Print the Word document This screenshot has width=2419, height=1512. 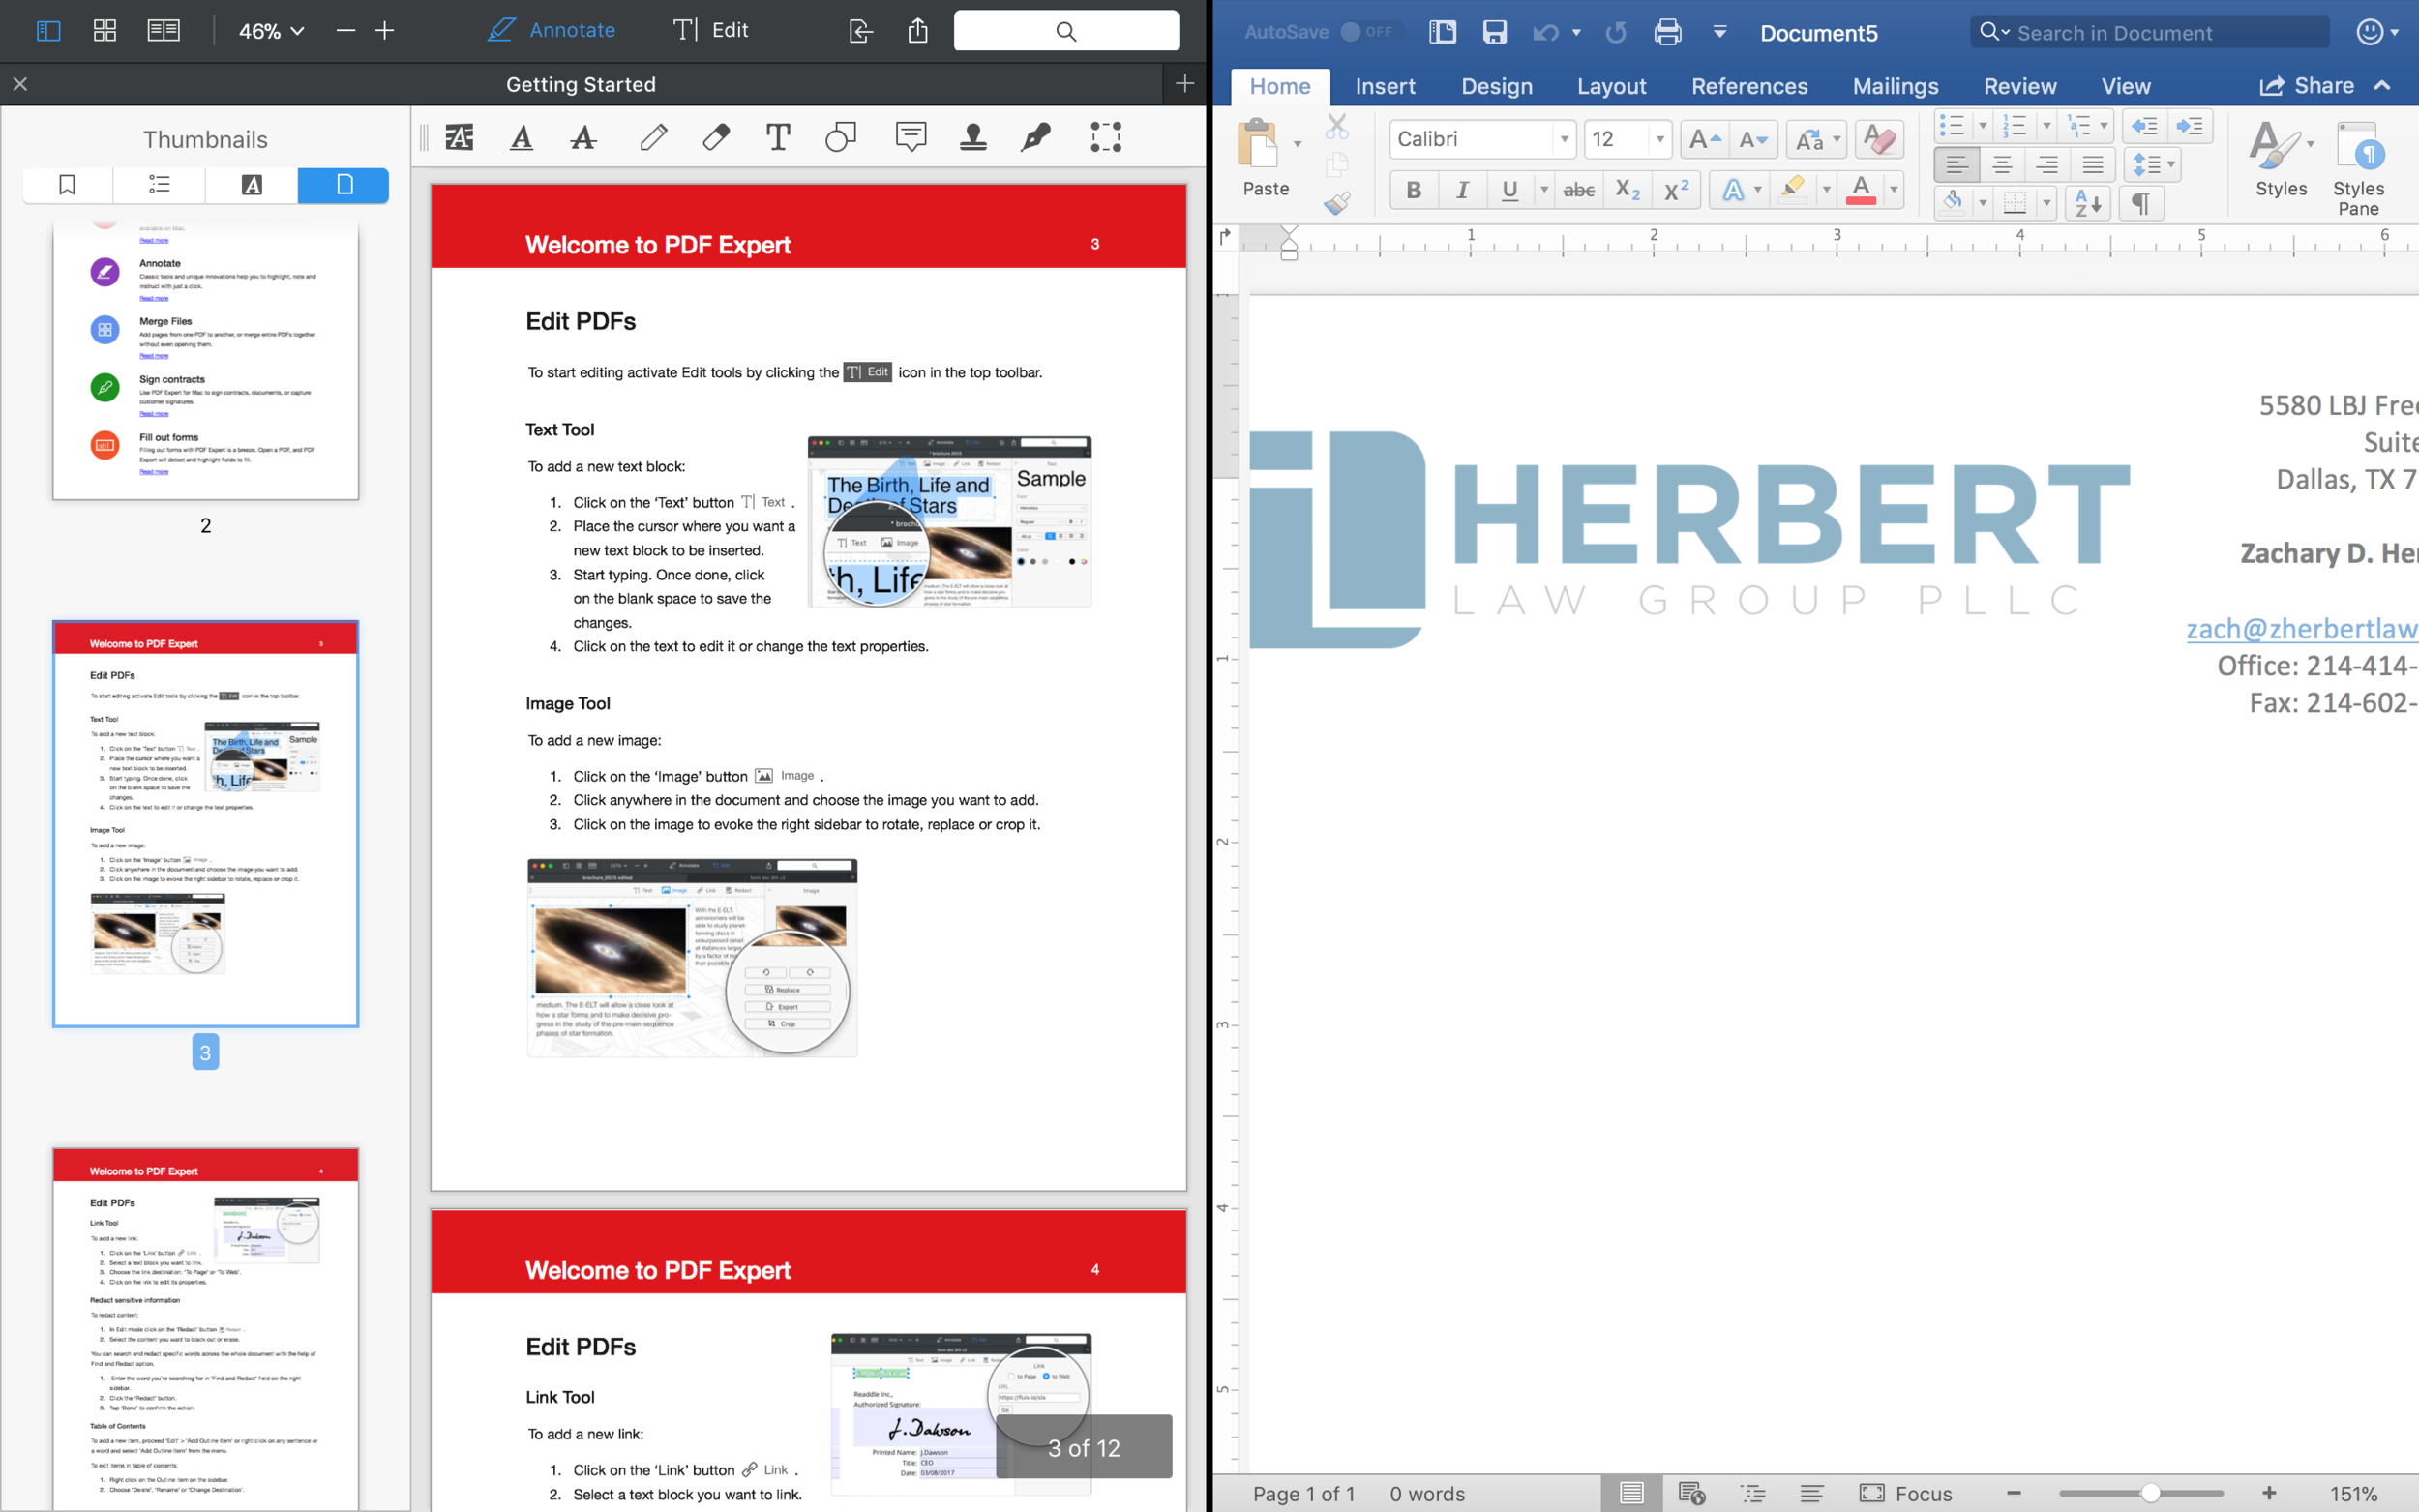(1668, 32)
